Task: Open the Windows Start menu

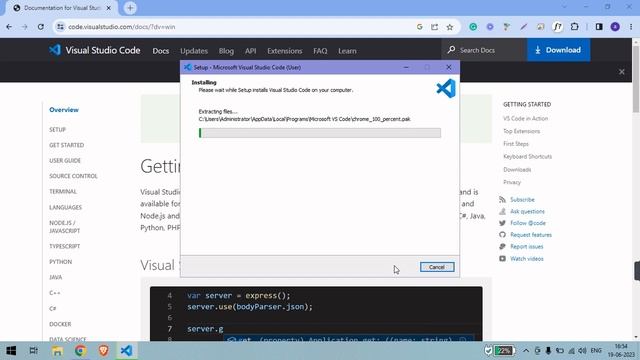Action: [x=11, y=351]
